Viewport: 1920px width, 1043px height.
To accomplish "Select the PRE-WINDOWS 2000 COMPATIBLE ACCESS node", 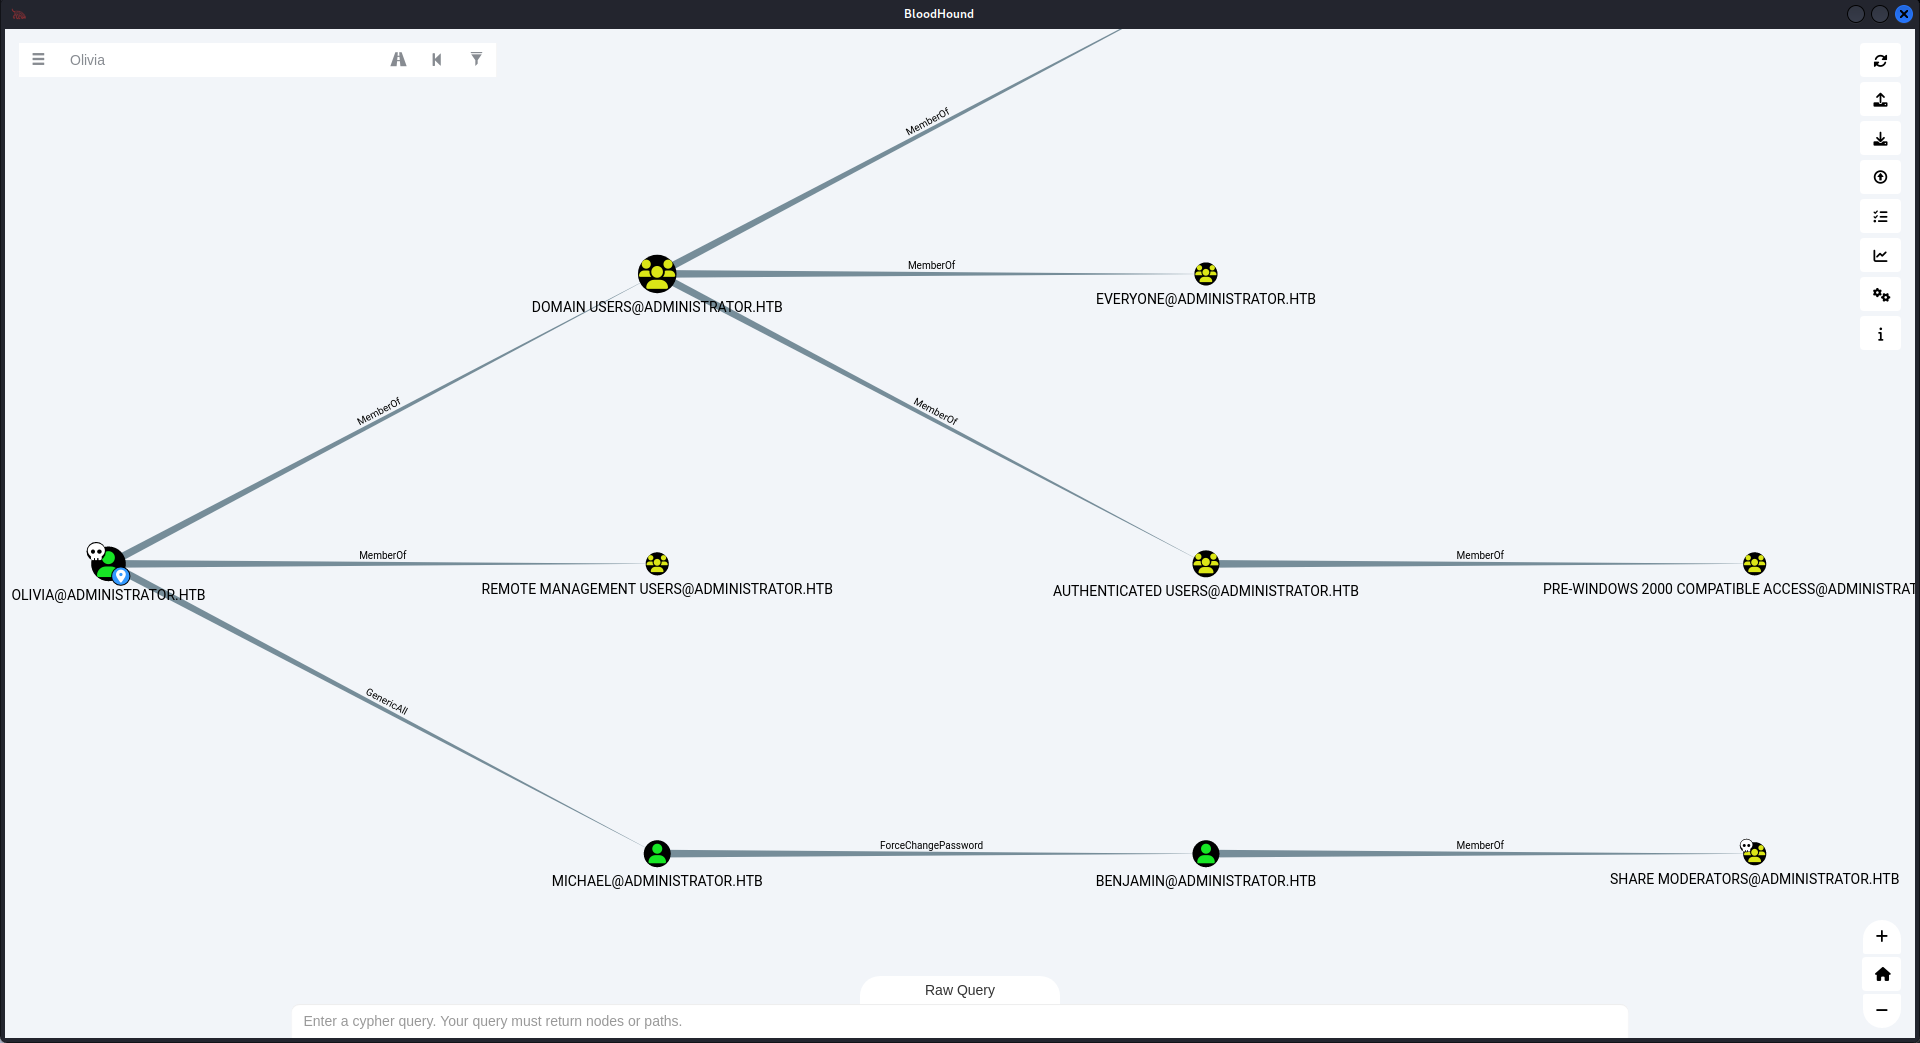I will click(1755, 564).
